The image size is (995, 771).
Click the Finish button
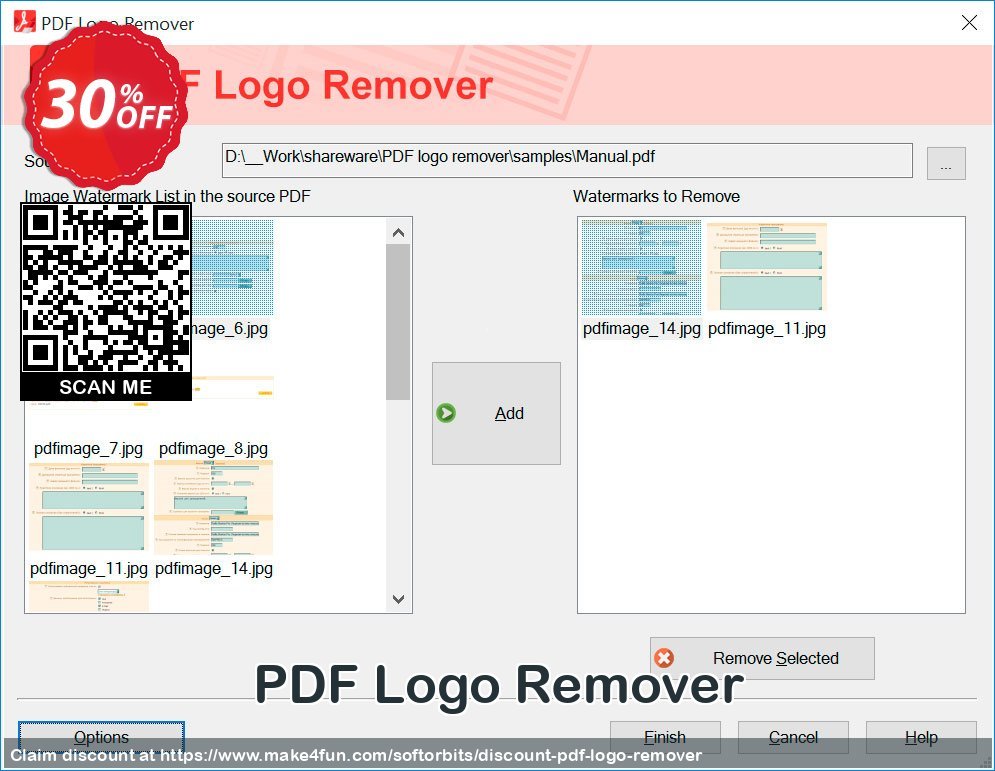[665, 737]
